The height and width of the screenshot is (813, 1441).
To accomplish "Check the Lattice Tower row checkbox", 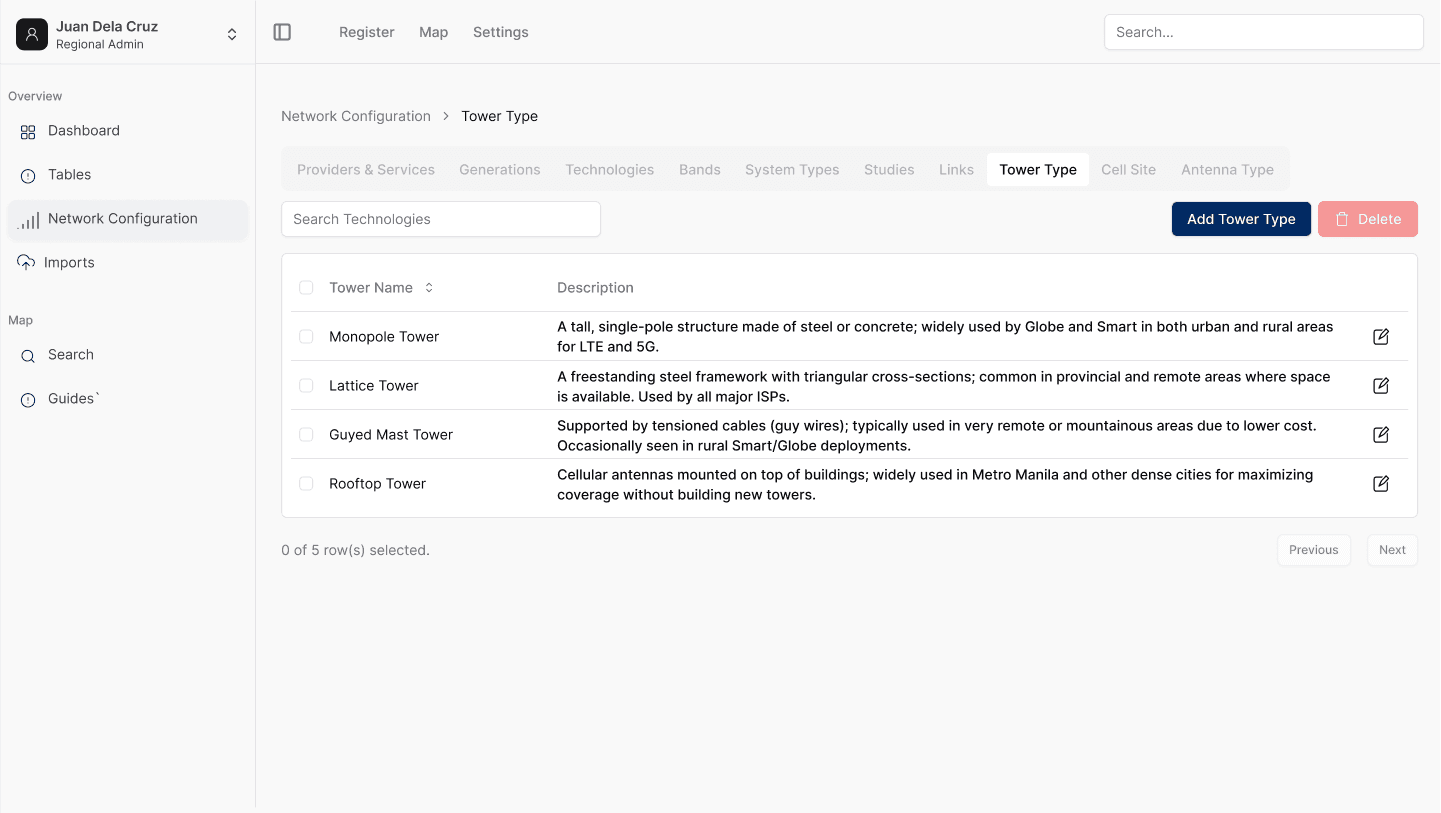I will tap(306, 386).
